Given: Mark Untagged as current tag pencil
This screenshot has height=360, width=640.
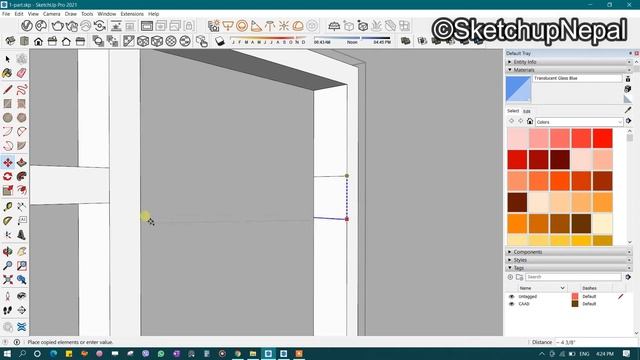Looking at the screenshot, I should pos(620,297).
